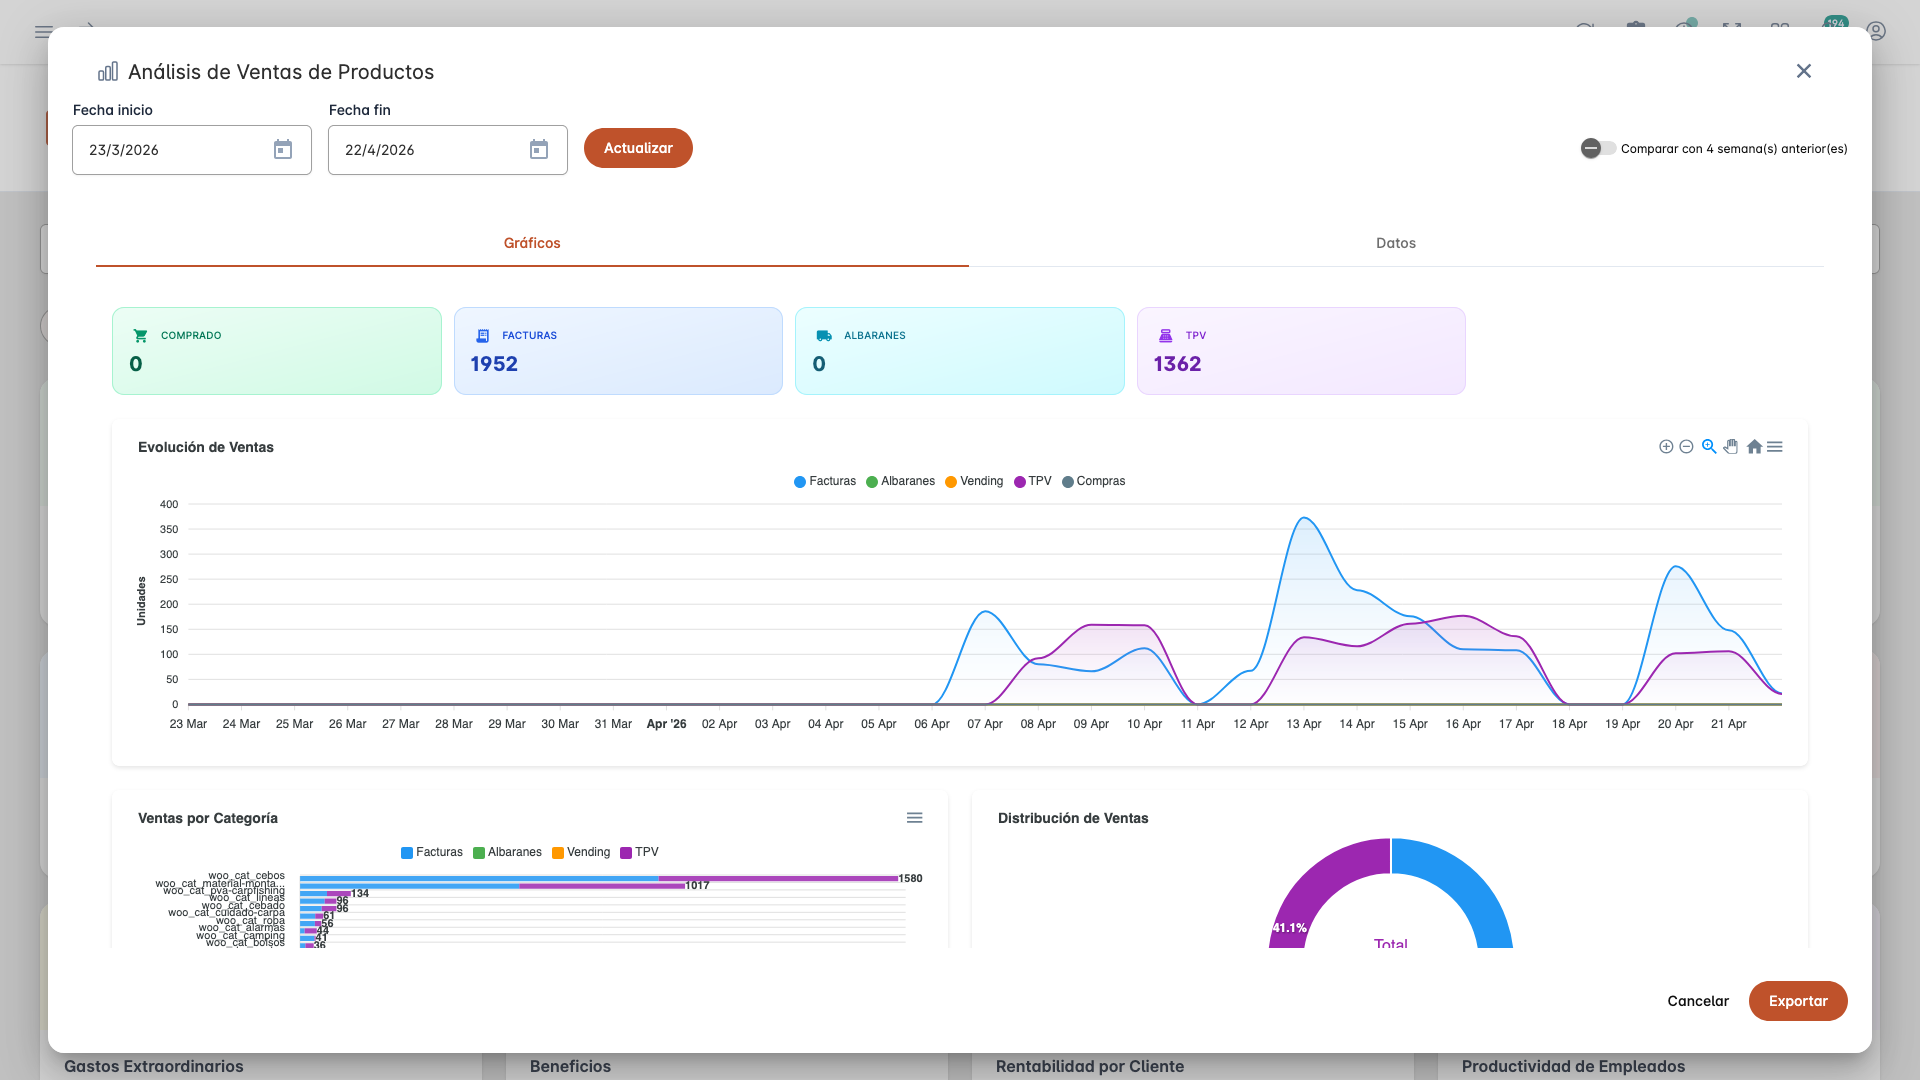The height and width of the screenshot is (1080, 1920).
Task: Click the Fecha inicio date field
Action: pyautogui.click(x=170, y=150)
